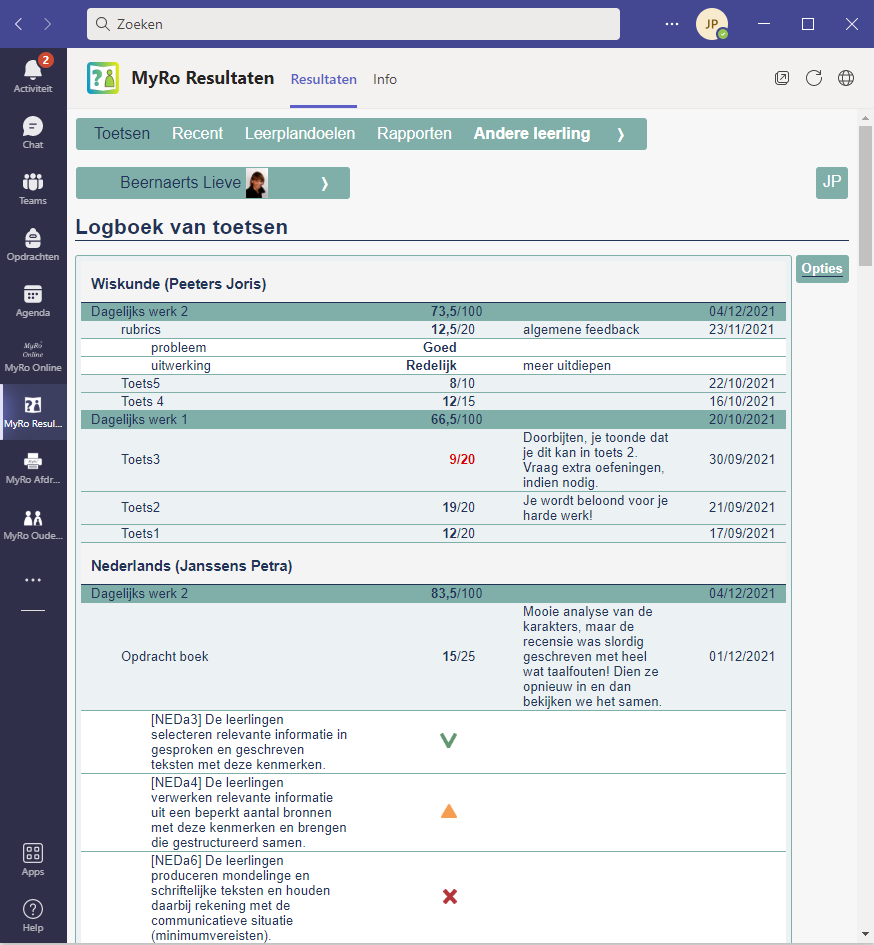
Task: Click the 'algemene feedback' comment
Action: (581, 330)
